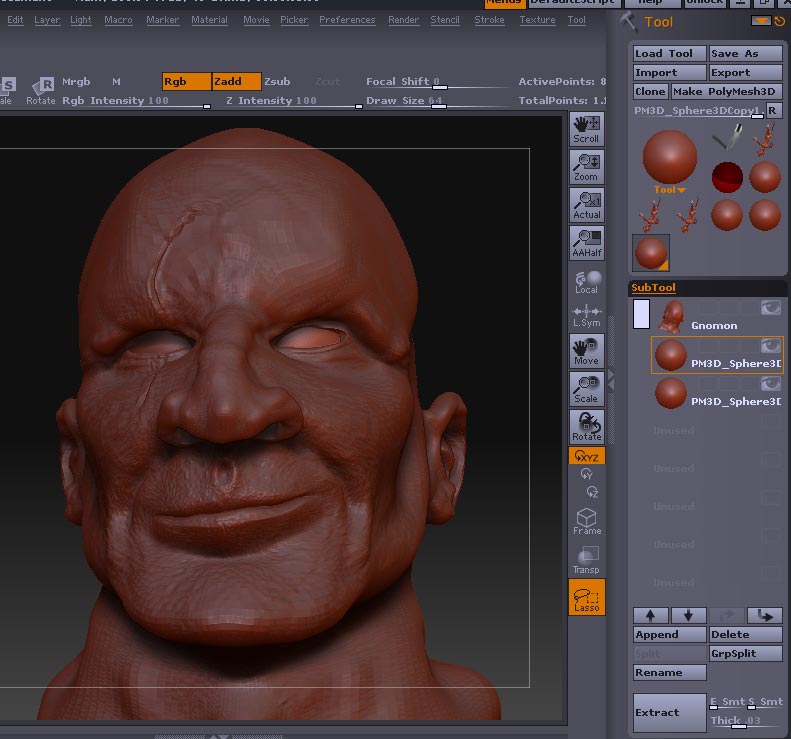Switch to Zsub sculpt mode
This screenshot has width=791, height=739.
pyautogui.click(x=277, y=81)
